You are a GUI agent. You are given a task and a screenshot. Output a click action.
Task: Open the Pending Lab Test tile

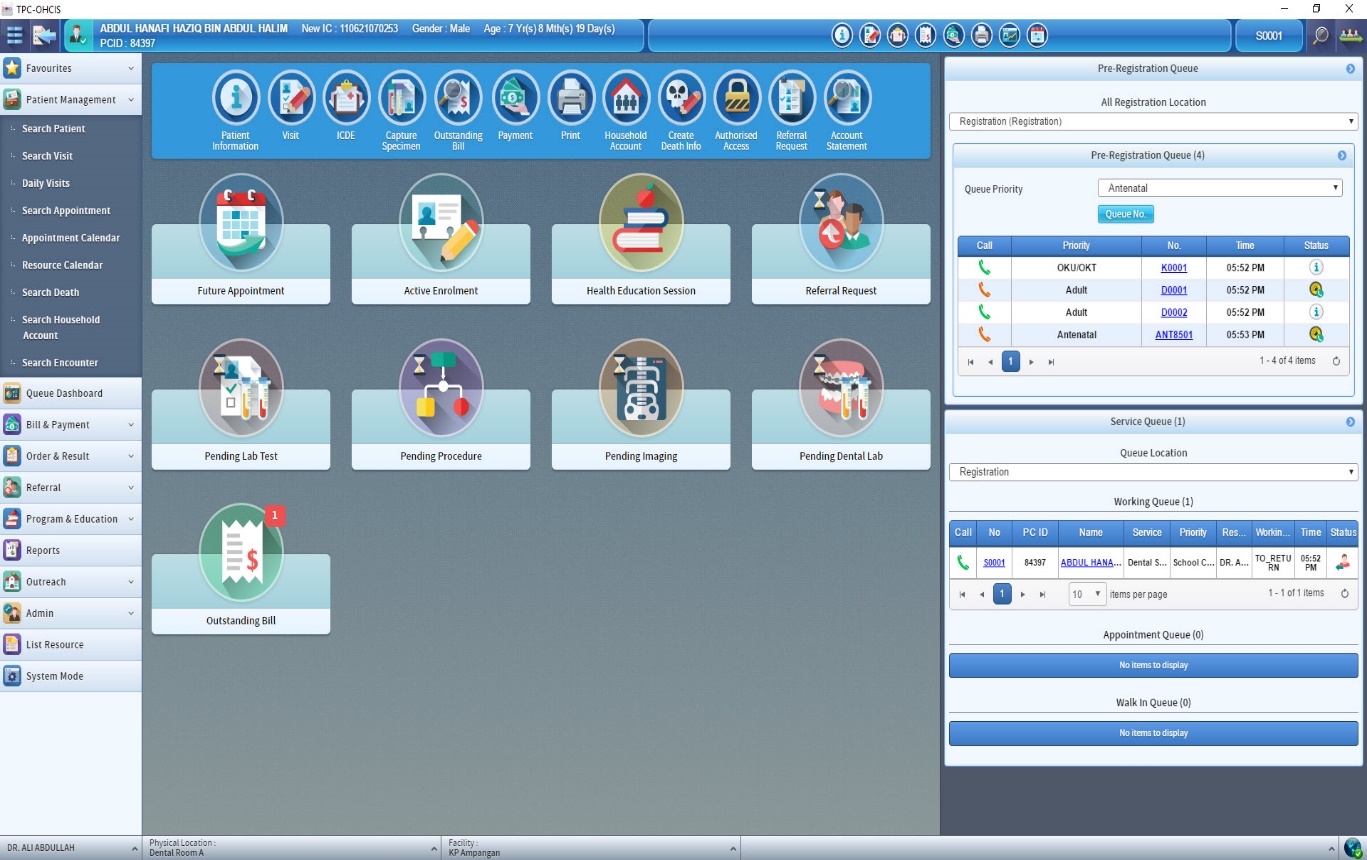(x=241, y=405)
